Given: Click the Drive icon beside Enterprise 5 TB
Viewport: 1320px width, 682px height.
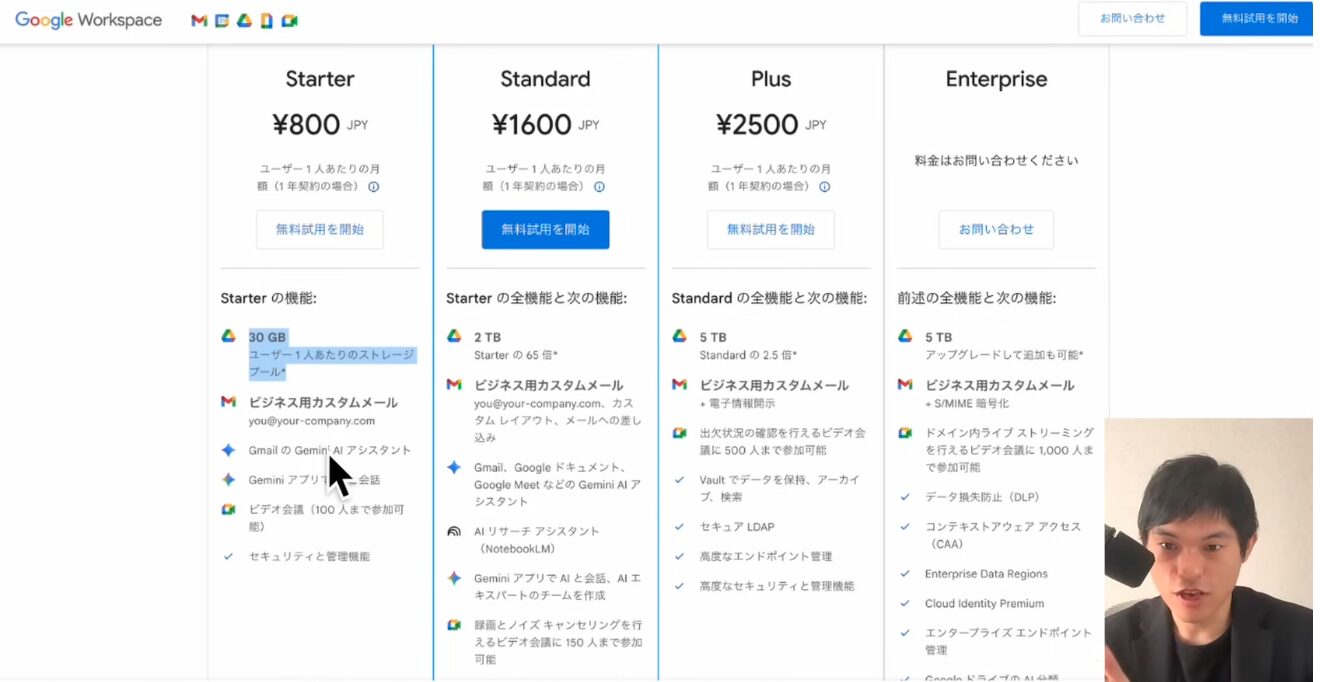Looking at the screenshot, I should click(x=905, y=337).
